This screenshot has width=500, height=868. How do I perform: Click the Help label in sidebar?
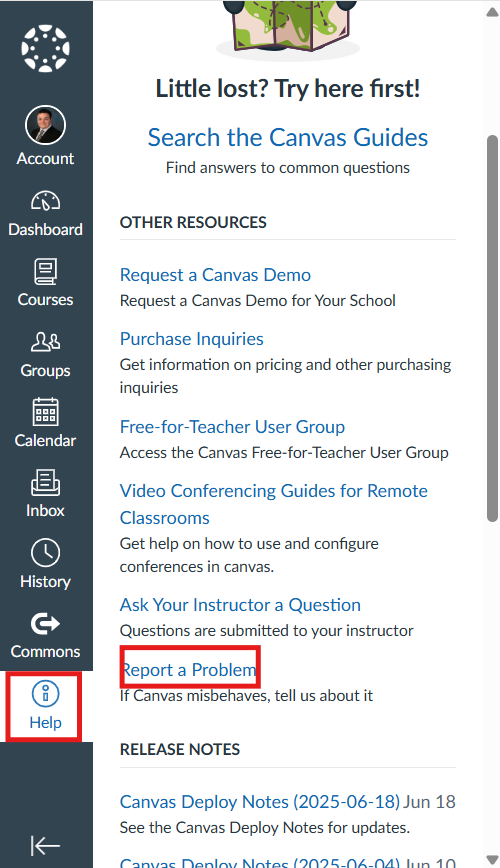pyautogui.click(x=45, y=722)
